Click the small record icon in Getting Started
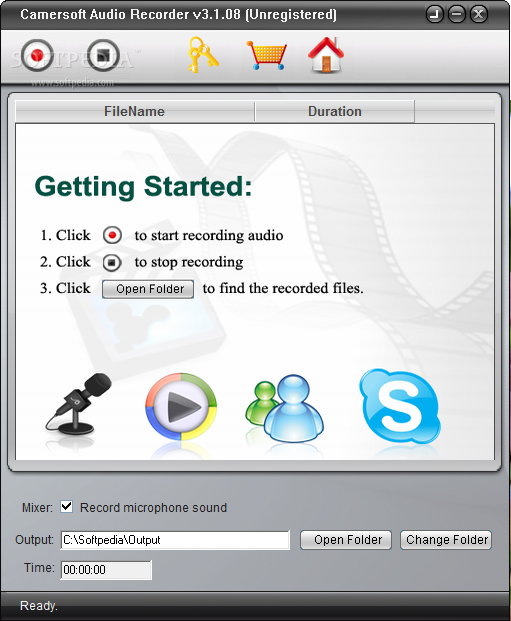 tap(112, 235)
